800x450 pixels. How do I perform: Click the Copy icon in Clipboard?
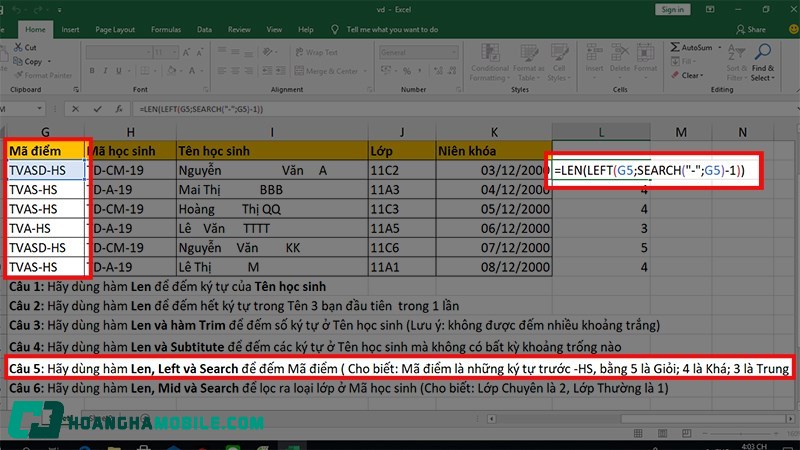[16, 60]
